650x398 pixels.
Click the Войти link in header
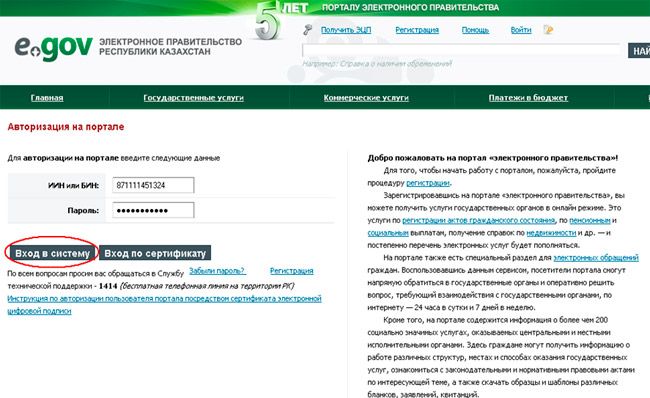pyautogui.click(x=521, y=30)
